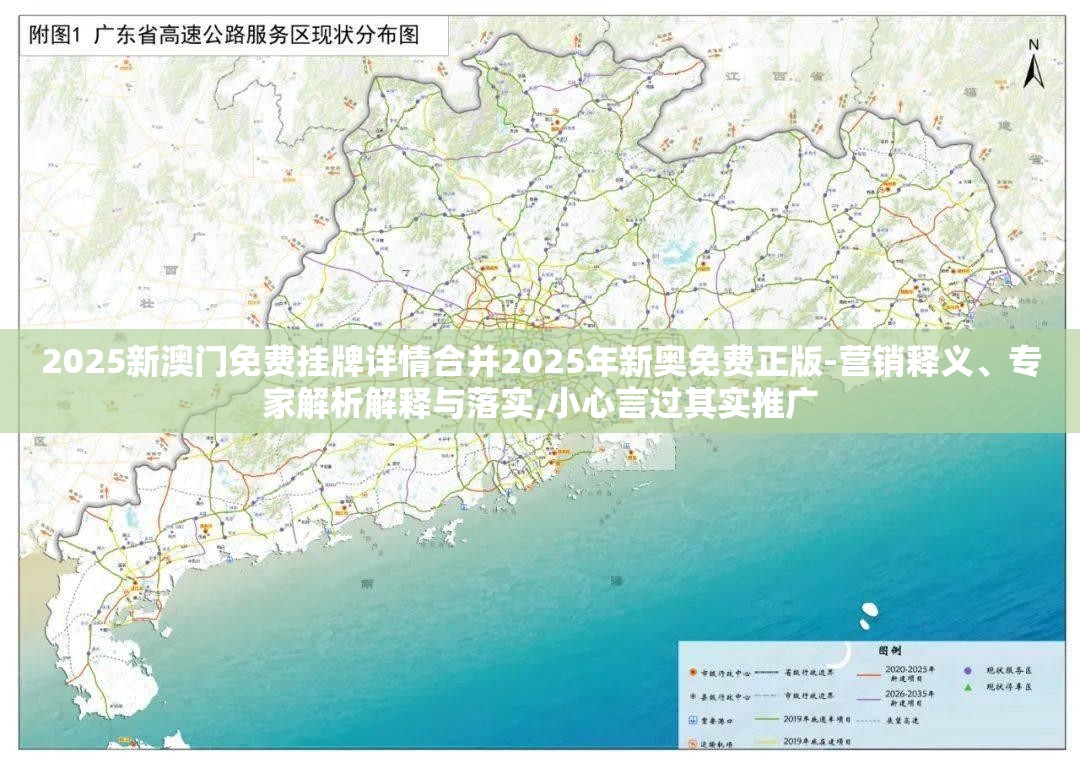Click the 县级行政中心 legend symbol
1080x763 pixels.
click(x=693, y=696)
